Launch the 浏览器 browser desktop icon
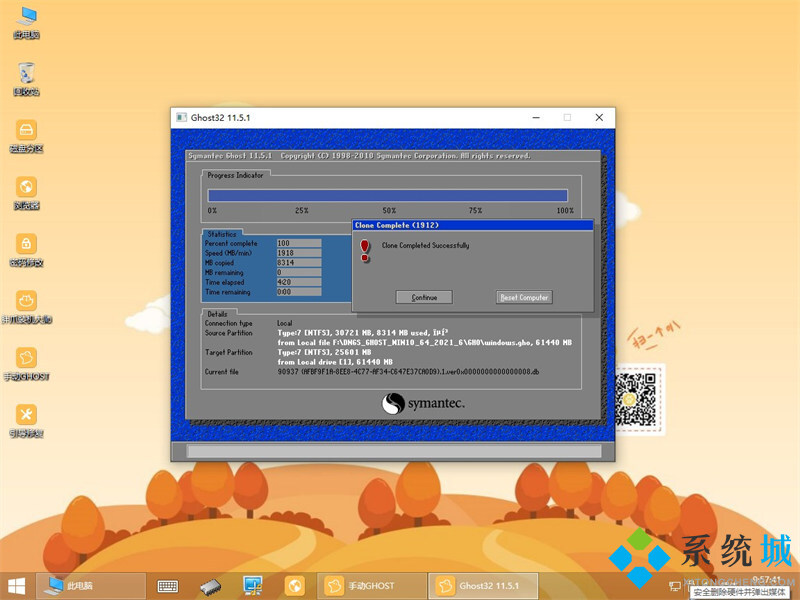The image size is (800, 600). (x=26, y=194)
